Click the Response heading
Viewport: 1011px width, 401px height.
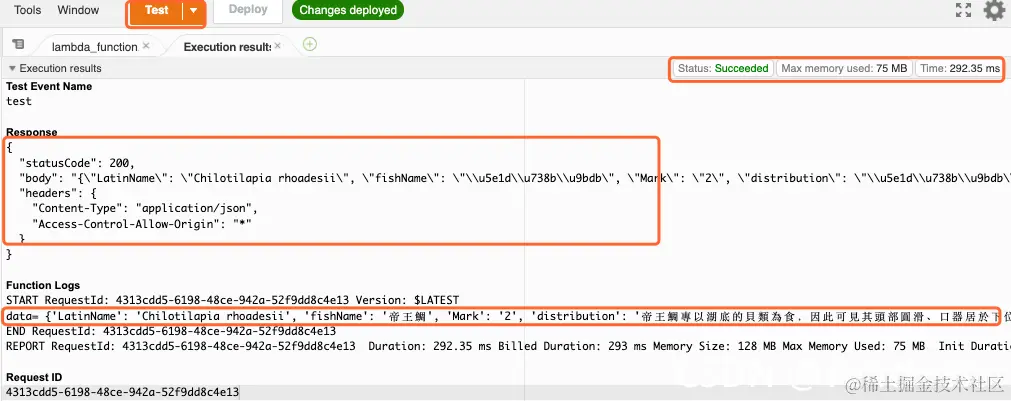32,132
